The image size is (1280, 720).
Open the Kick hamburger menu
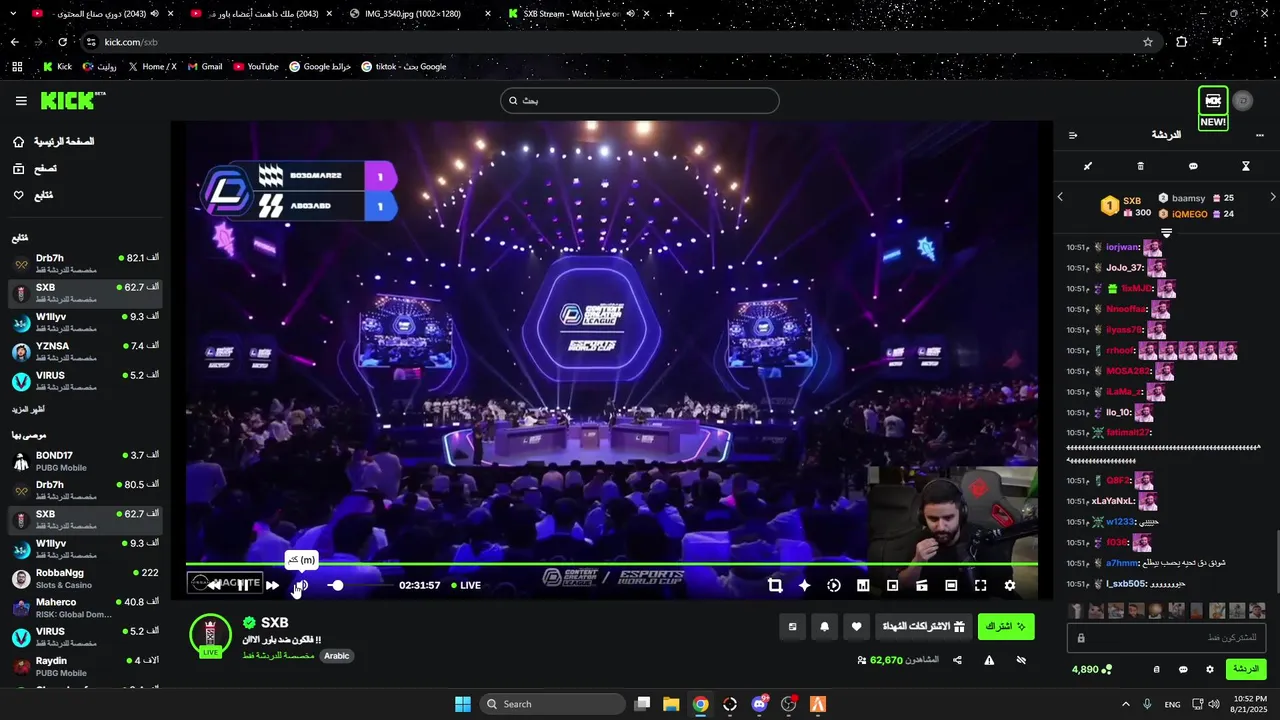[x=21, y=101]
